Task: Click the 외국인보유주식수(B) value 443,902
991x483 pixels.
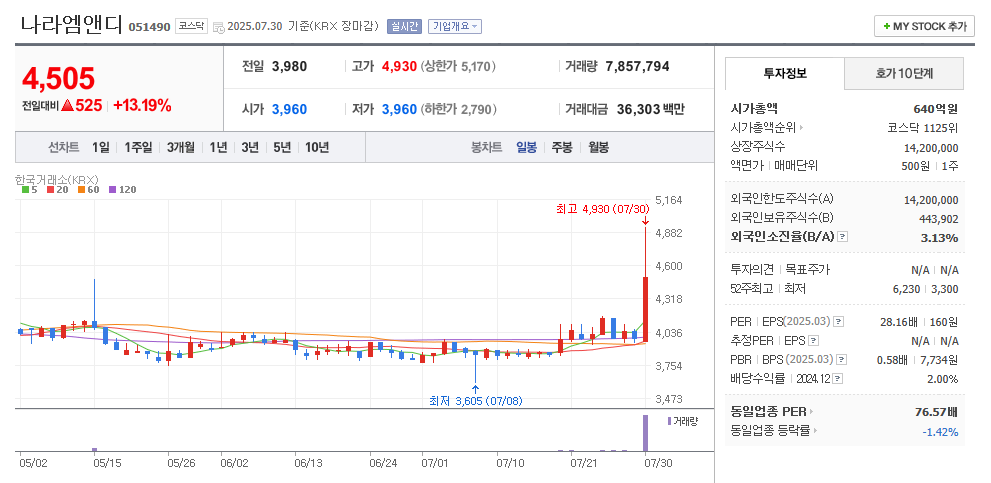Action: point(939,219)
